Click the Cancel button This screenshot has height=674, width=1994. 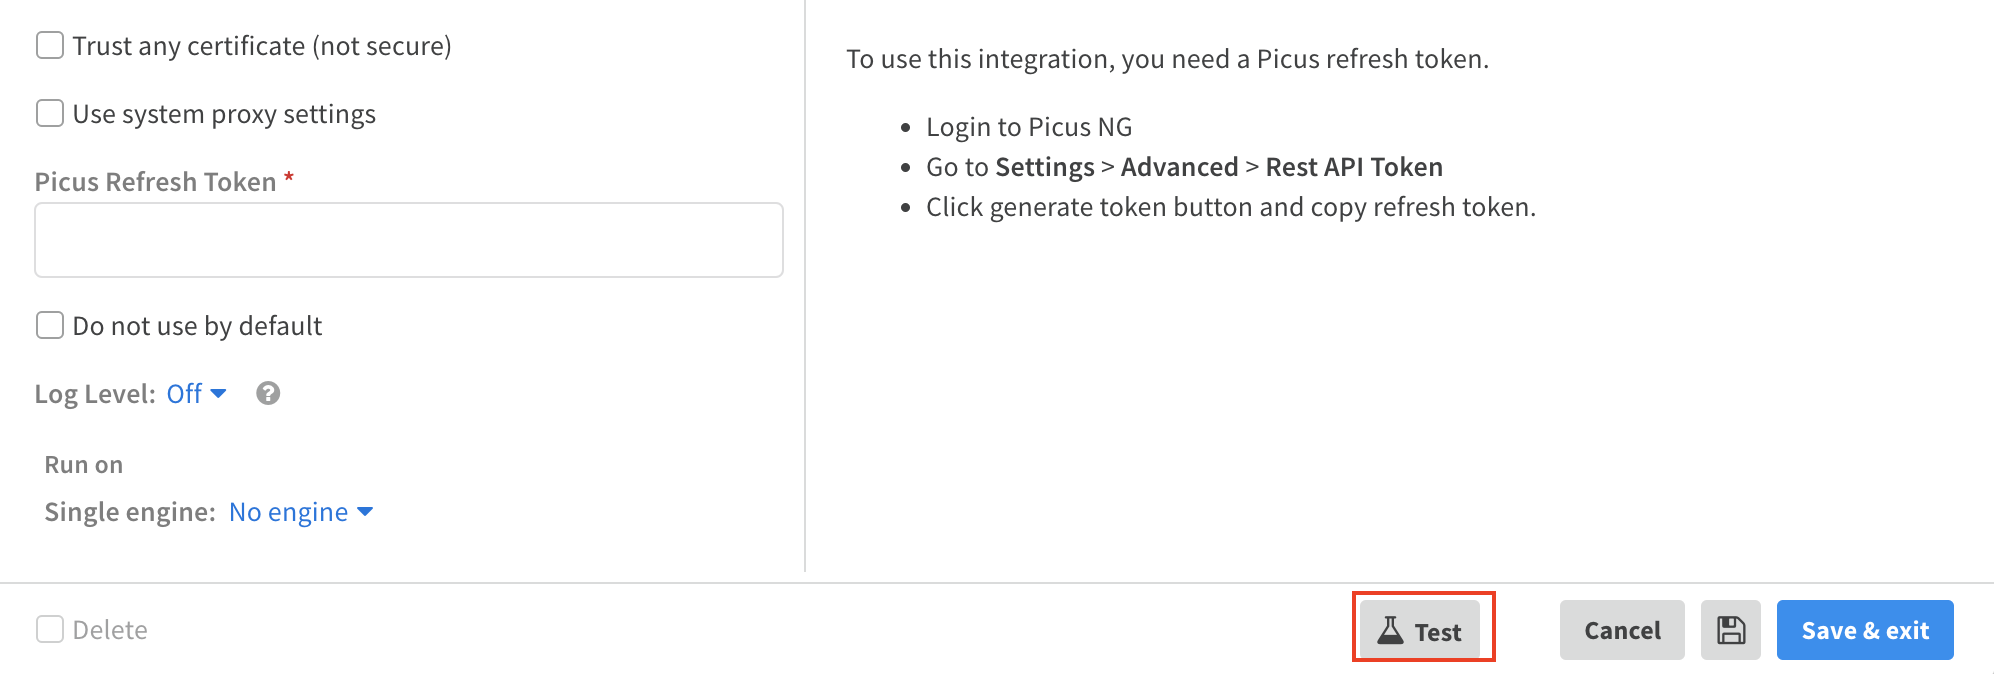click(x=1622, y=630)
